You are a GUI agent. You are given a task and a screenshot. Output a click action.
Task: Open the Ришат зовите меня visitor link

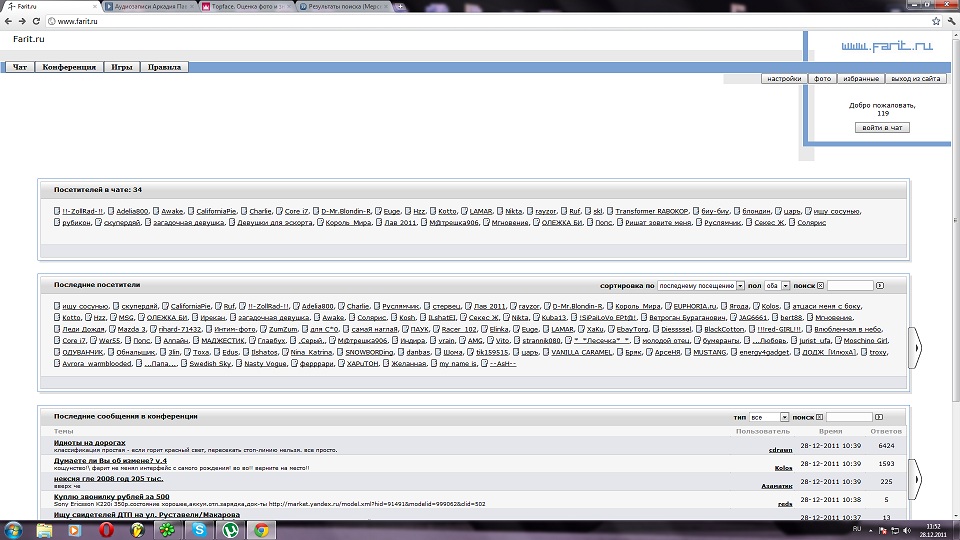click(658, 222)
